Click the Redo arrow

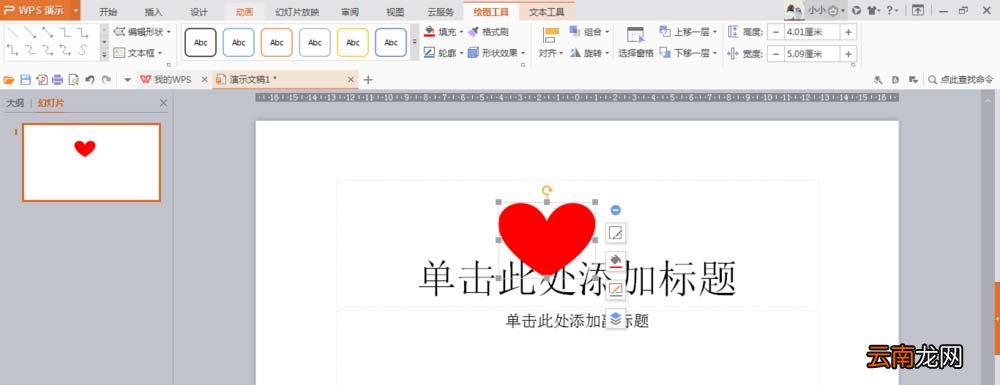tap(106, 80)
